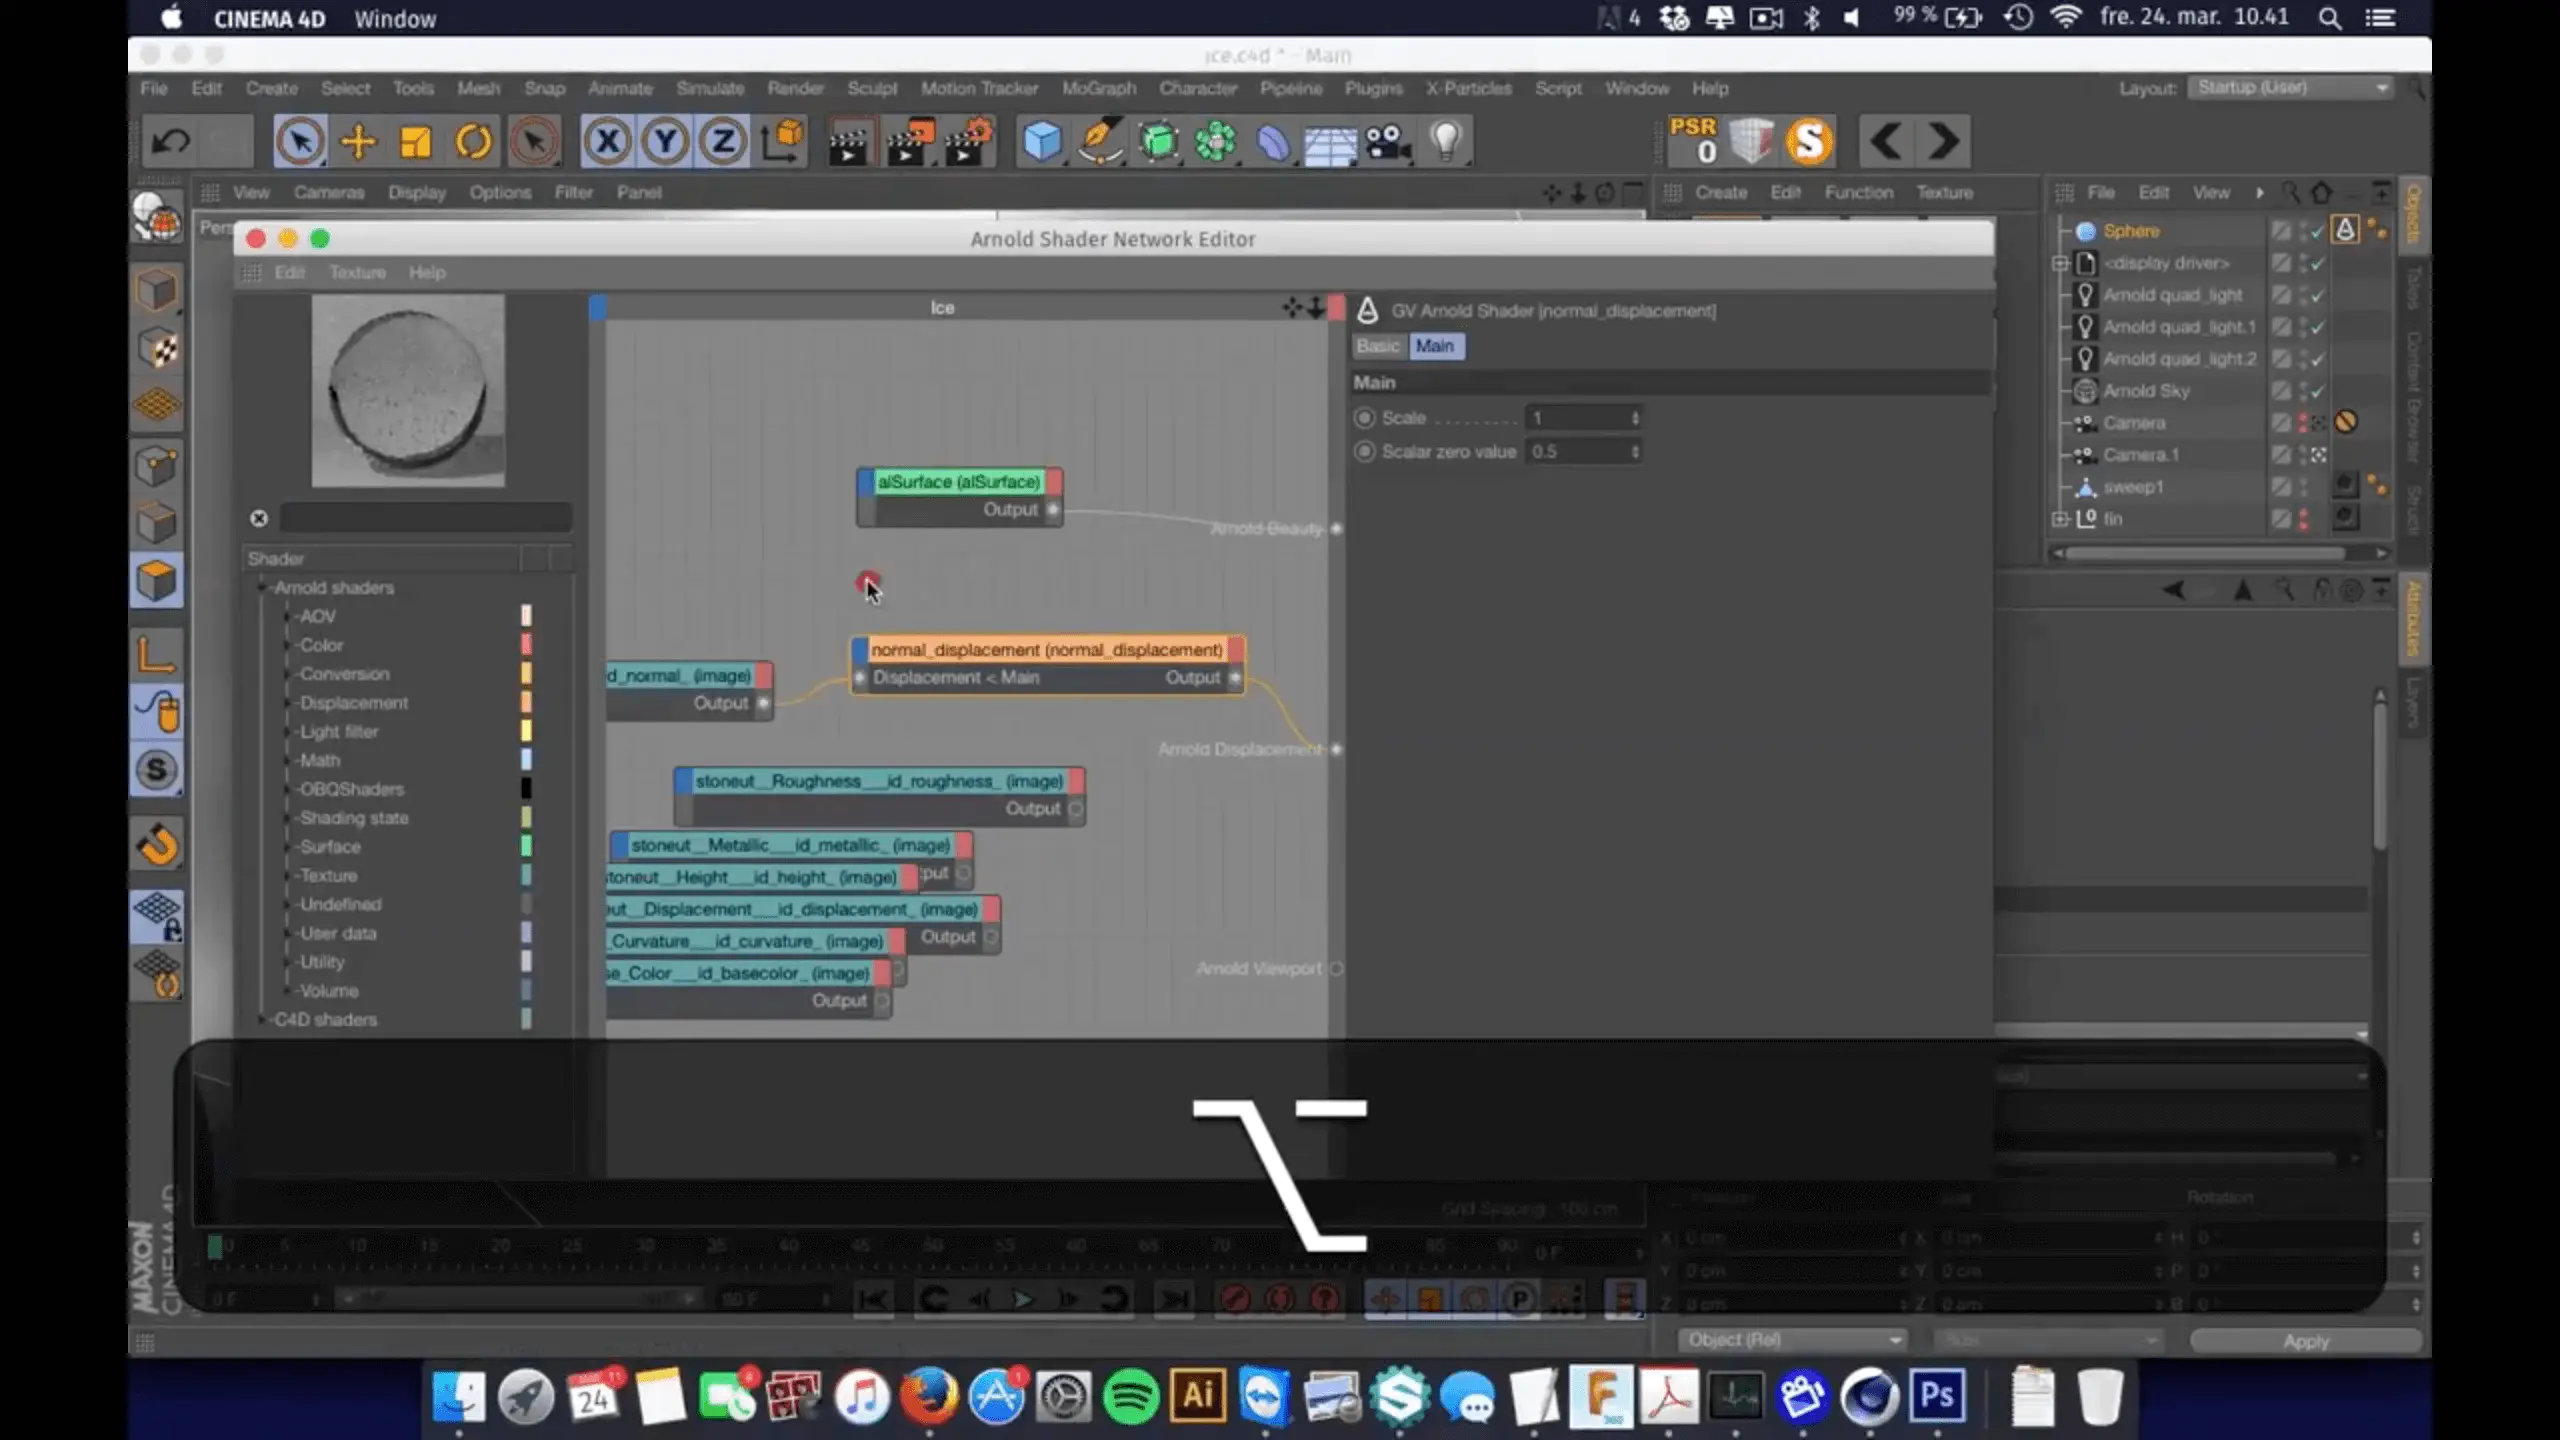Click the Axis mode L icon
Viewport: 2560px width, 1440px height.
(157, 655)
